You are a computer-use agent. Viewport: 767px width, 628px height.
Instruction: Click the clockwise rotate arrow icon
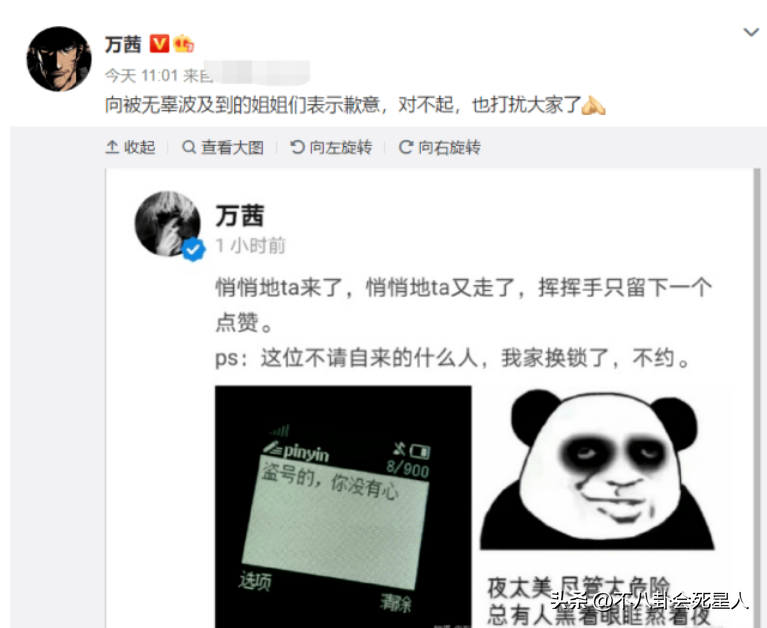point(406,147)
